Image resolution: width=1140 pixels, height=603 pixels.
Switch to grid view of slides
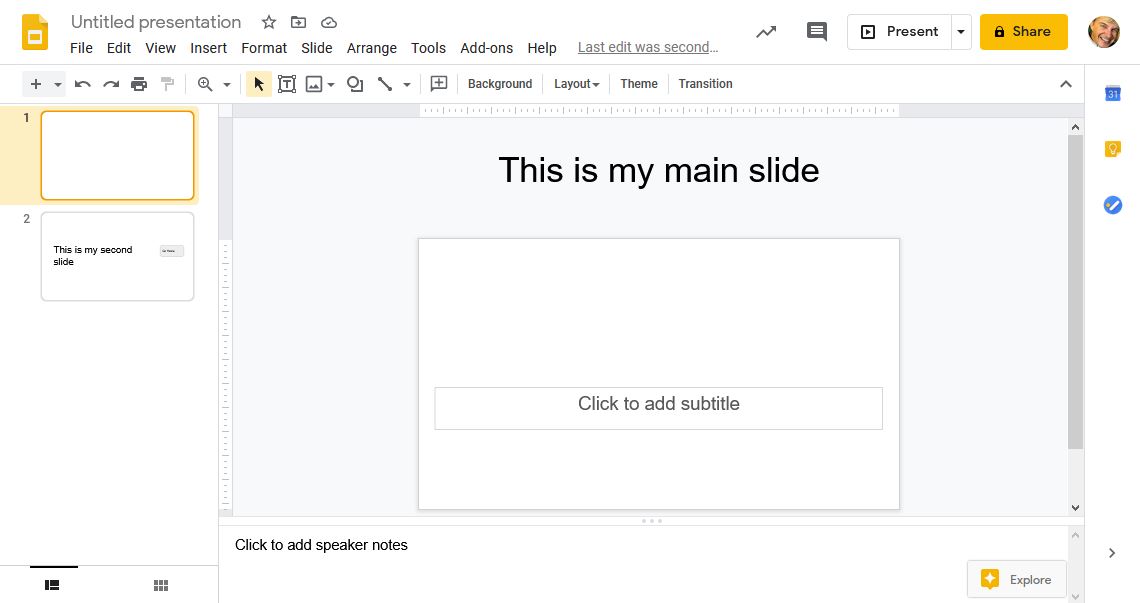(160, 585)
